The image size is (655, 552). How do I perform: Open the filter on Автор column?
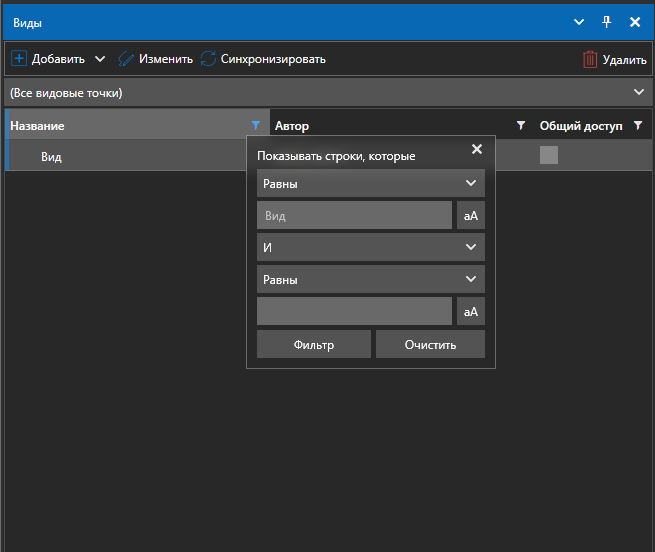[x=520, y=126]
